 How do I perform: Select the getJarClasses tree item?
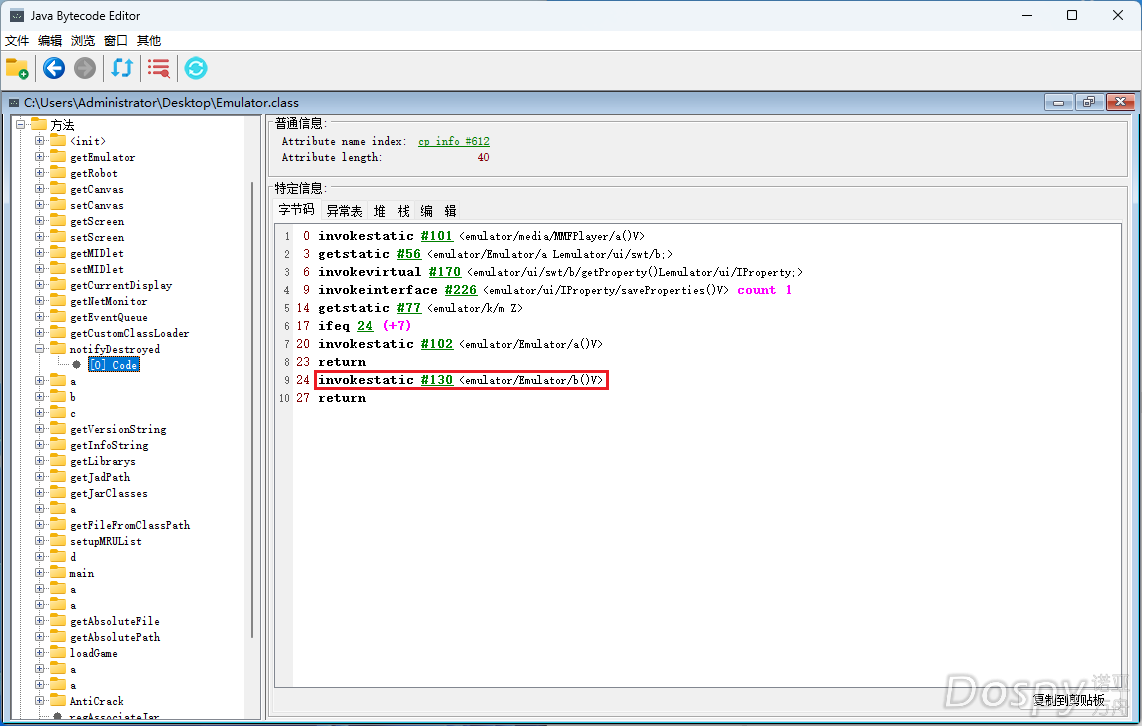[x=109, y=493]
